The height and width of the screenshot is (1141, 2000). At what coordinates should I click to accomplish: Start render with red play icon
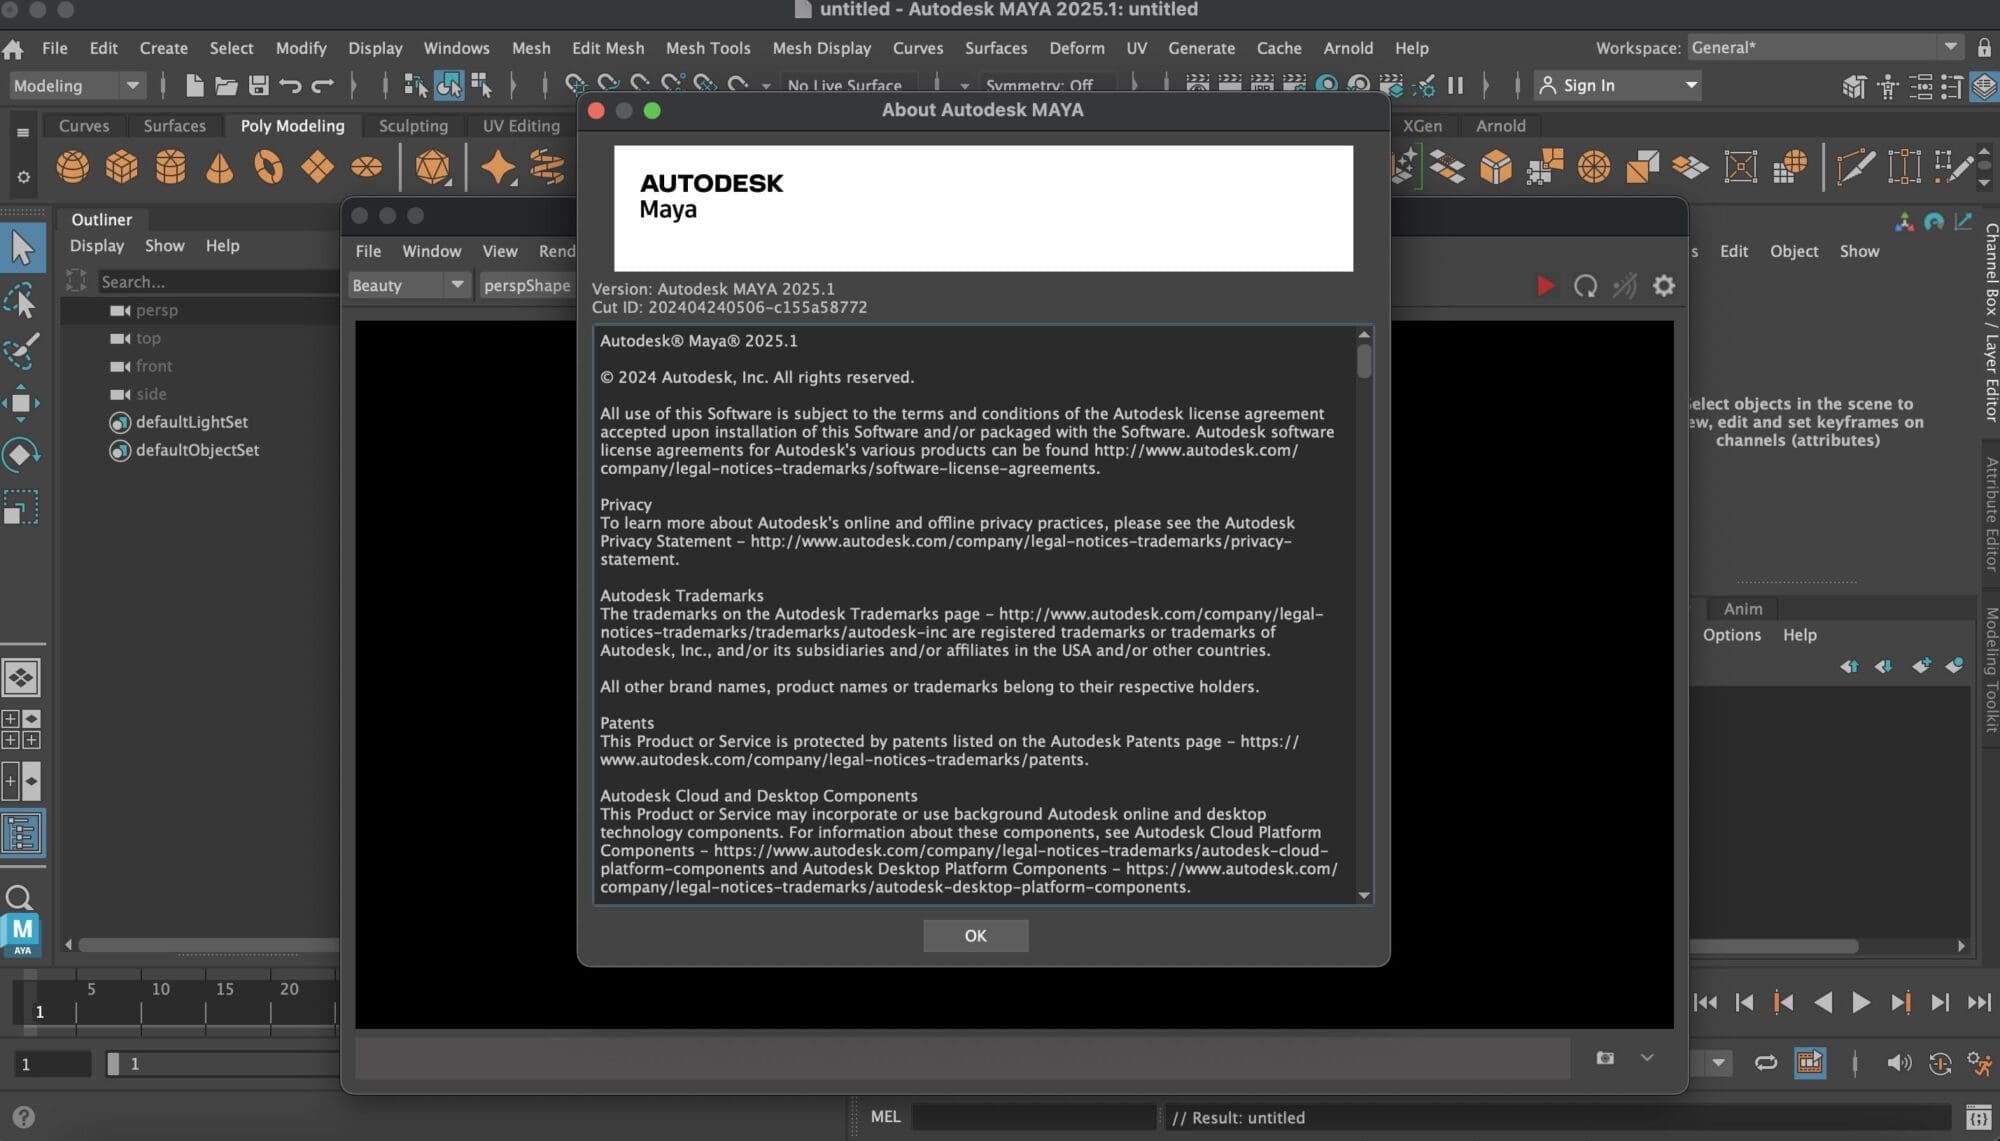[1545, 286]
